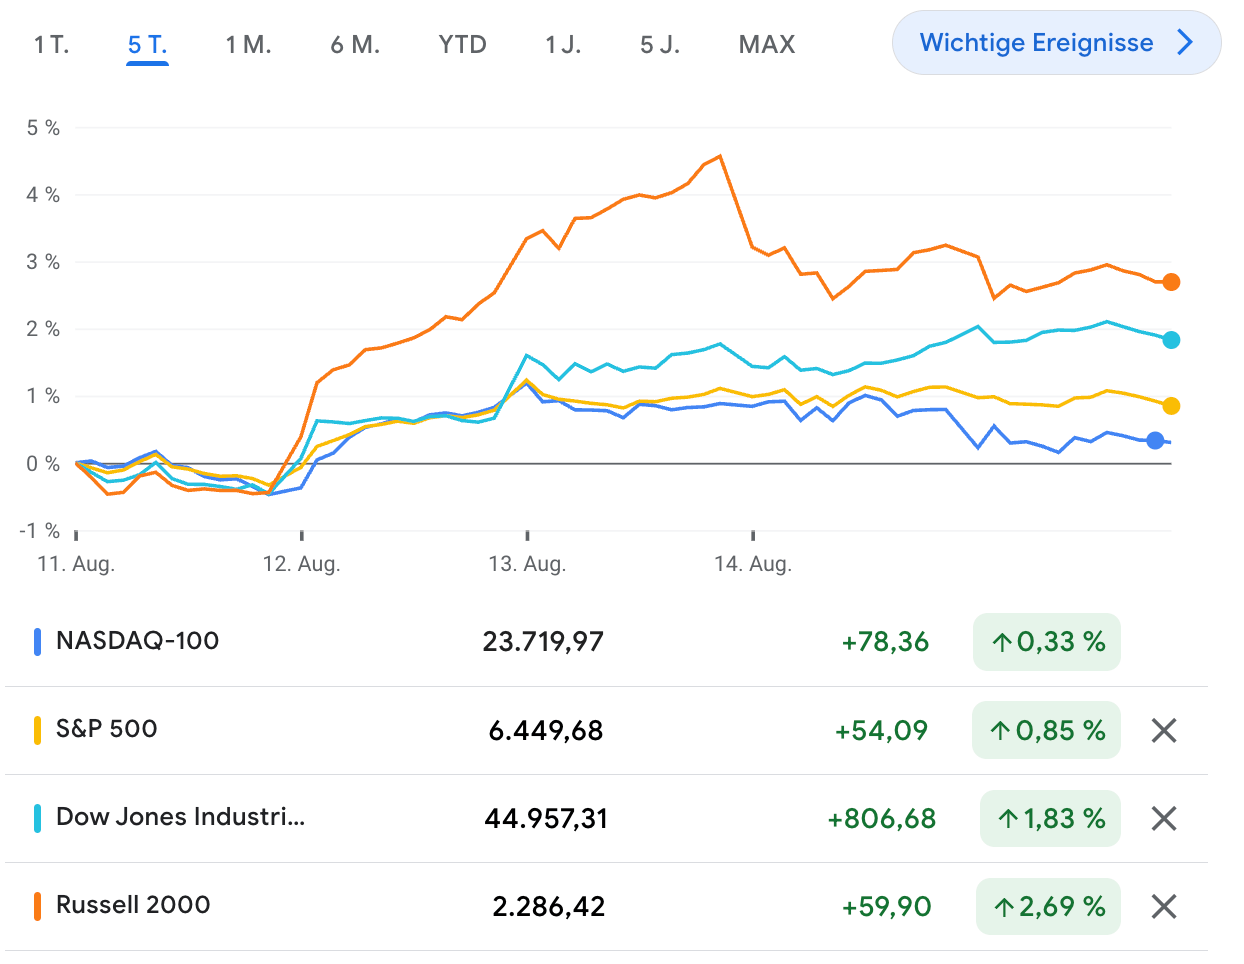Click the Russell 2000 change +59,90
This screenshot has width=1244, height=964.
(886, 907)
